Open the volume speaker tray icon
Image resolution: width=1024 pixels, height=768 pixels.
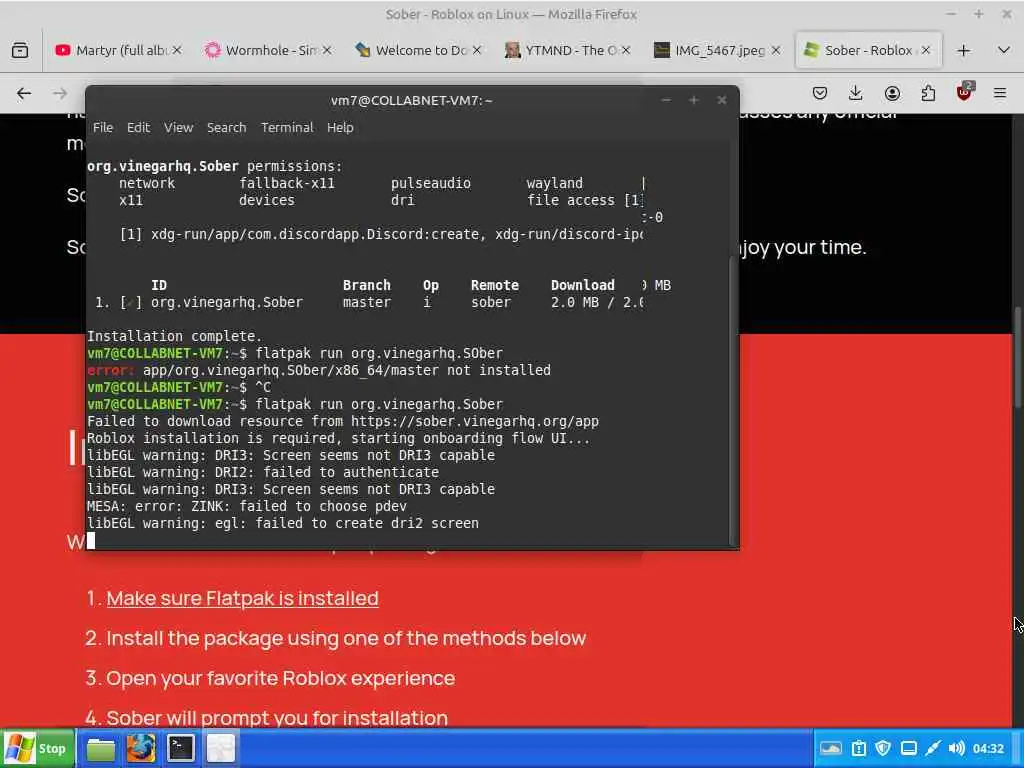[x=956, y=748]
